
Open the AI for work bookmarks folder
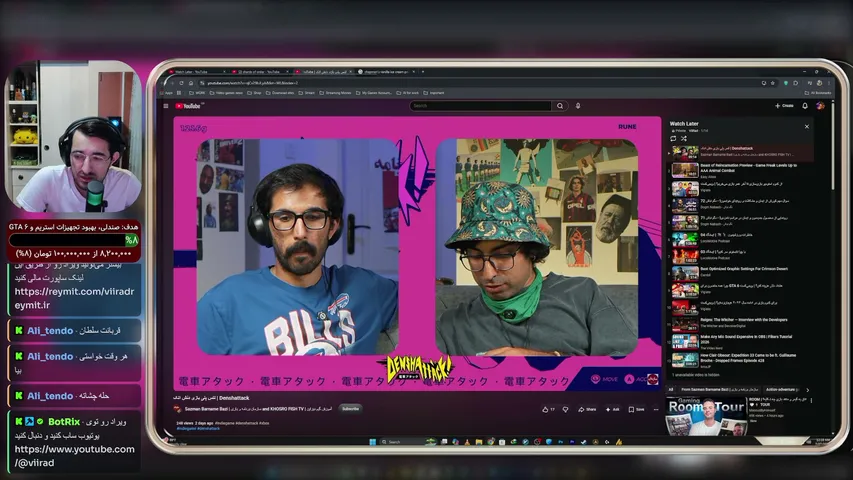408,93
